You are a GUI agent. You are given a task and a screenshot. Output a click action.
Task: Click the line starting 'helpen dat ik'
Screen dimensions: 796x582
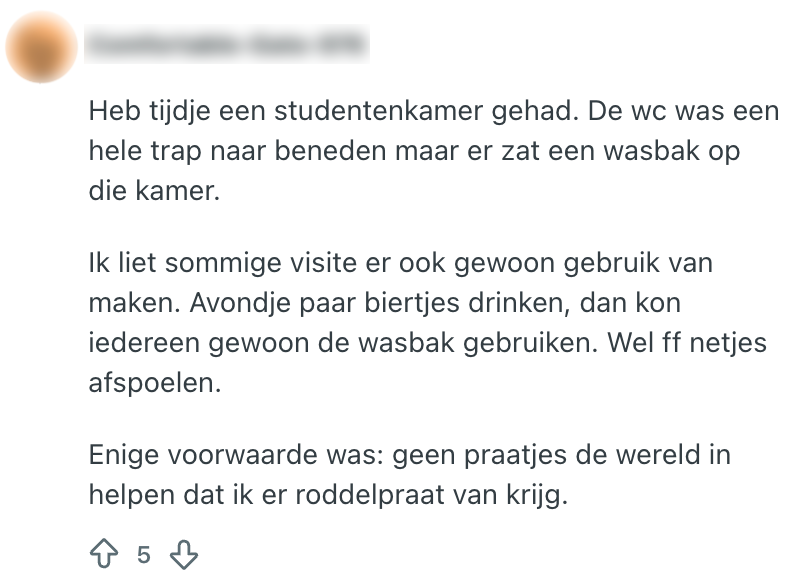coord(328,493)
